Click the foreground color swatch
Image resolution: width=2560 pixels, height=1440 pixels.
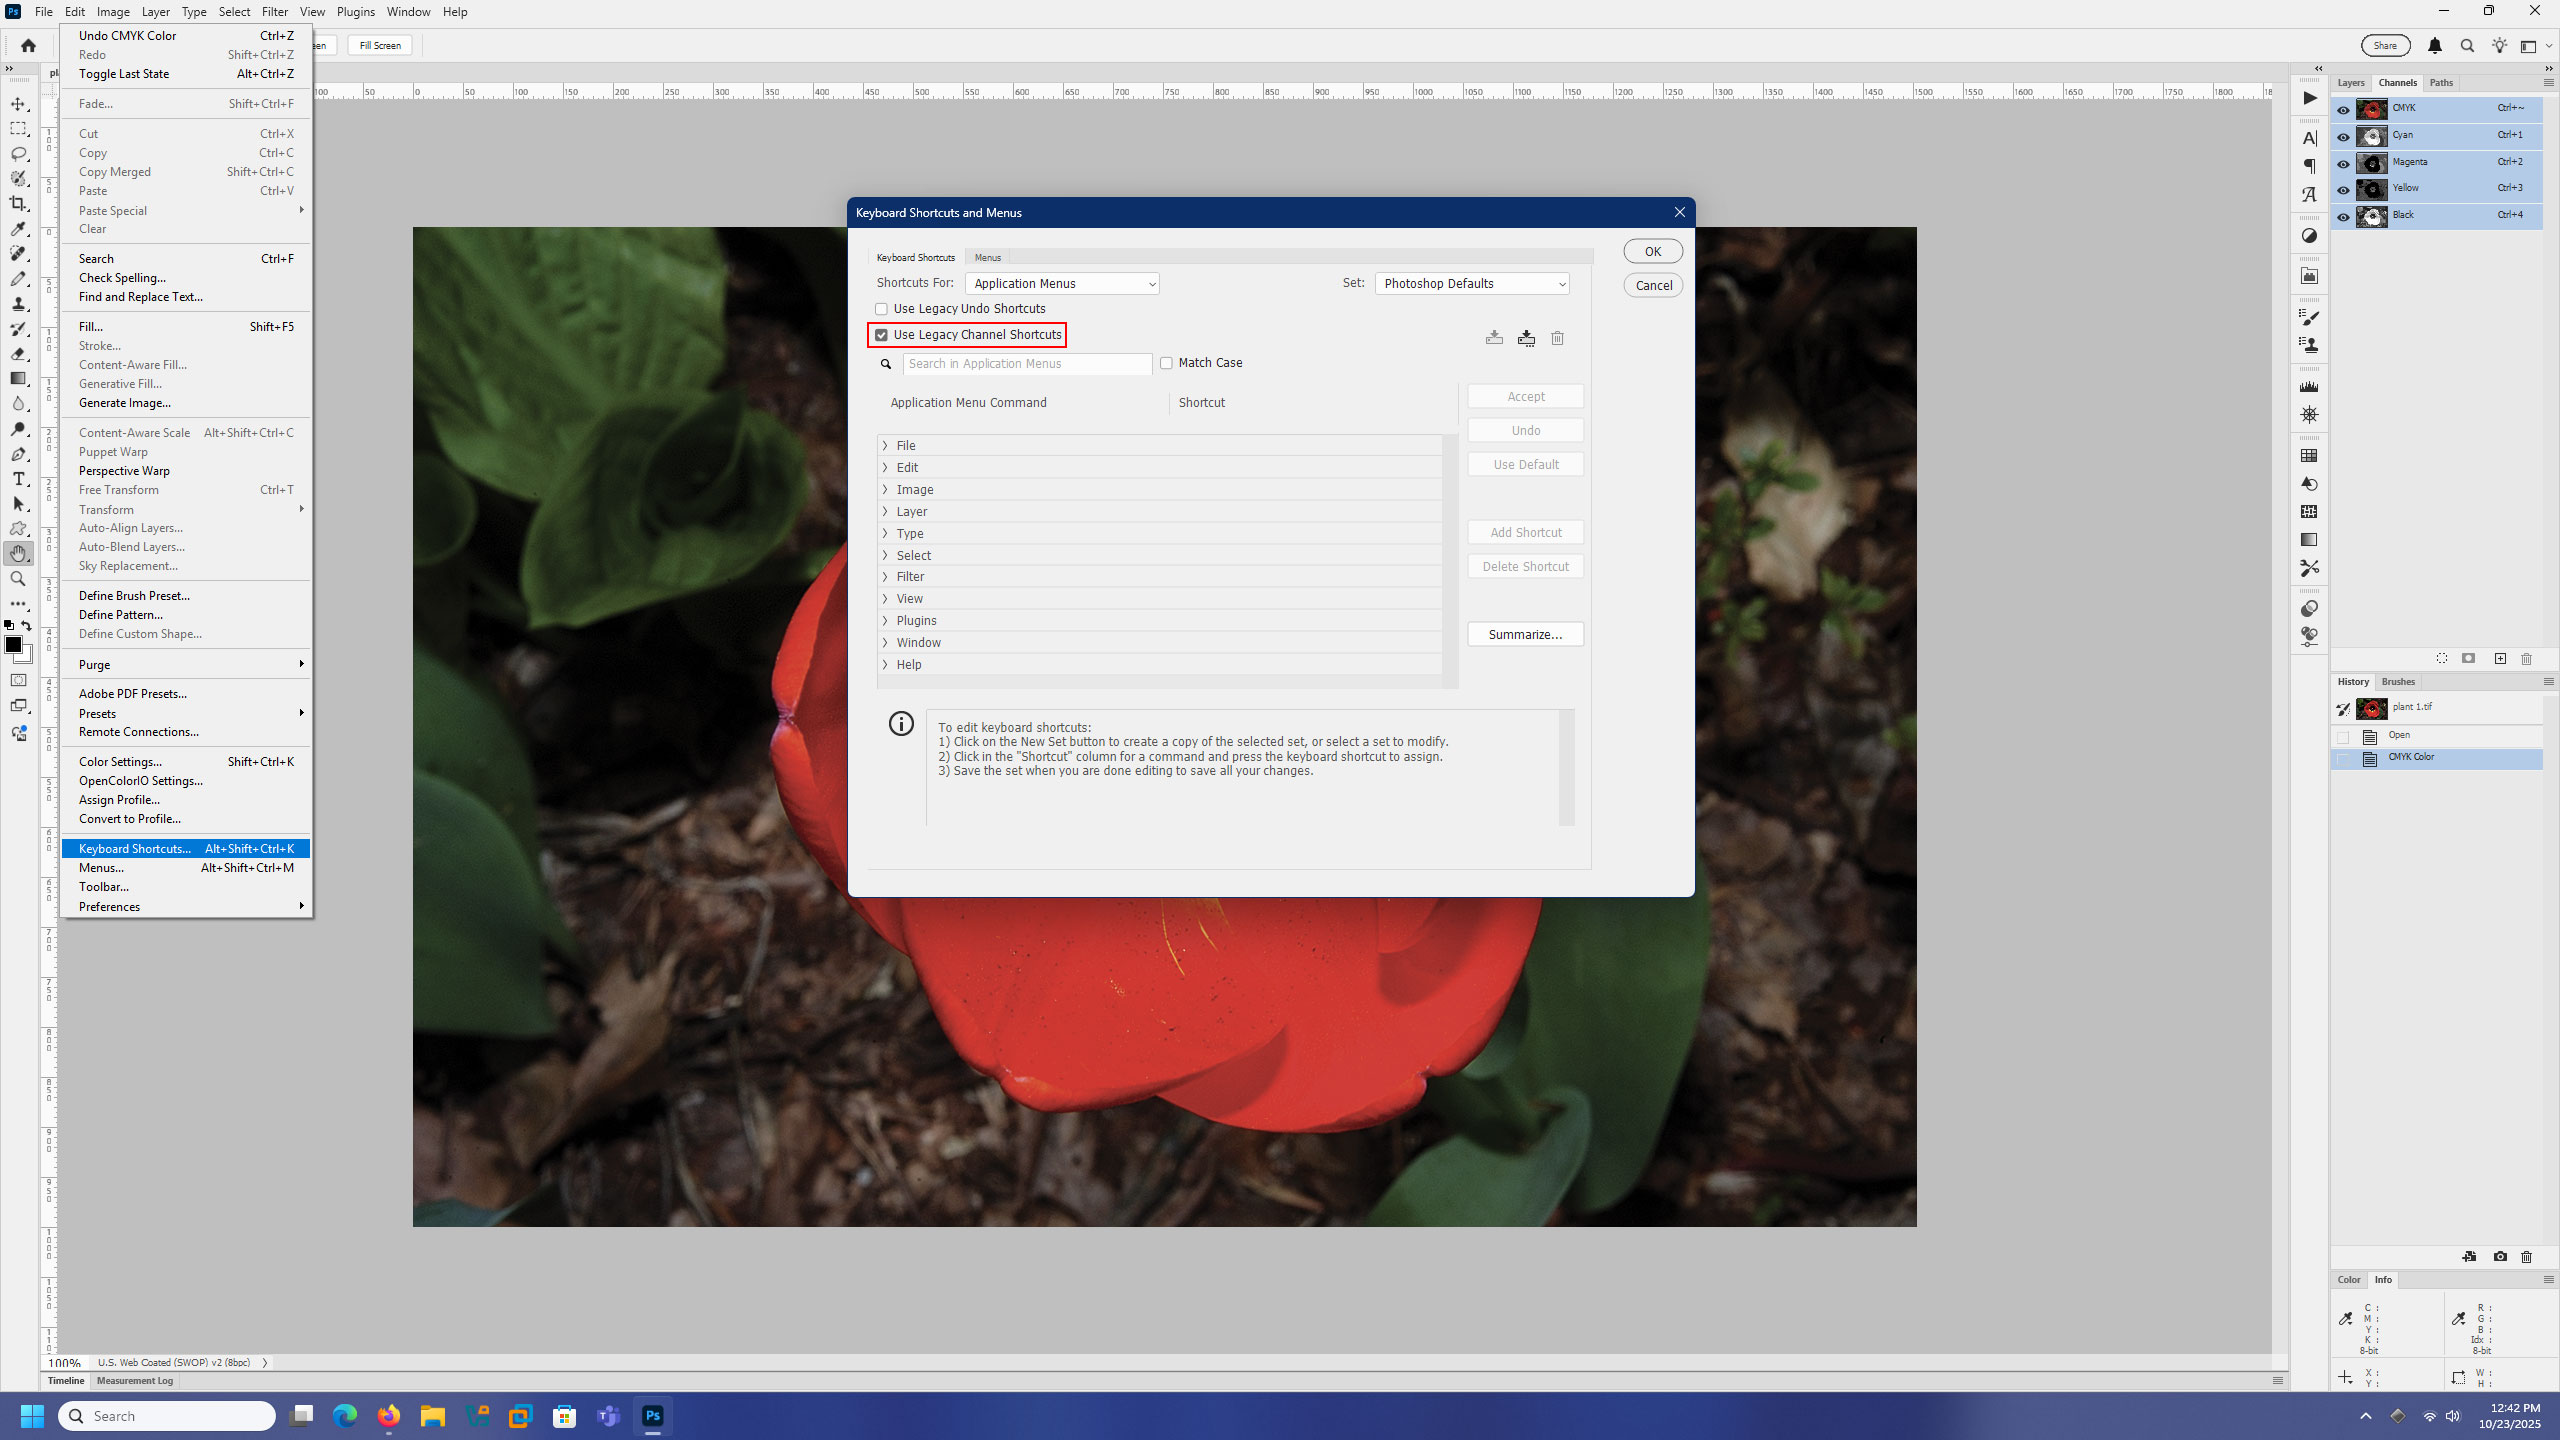pyautogui.click(x=13, y=645)
